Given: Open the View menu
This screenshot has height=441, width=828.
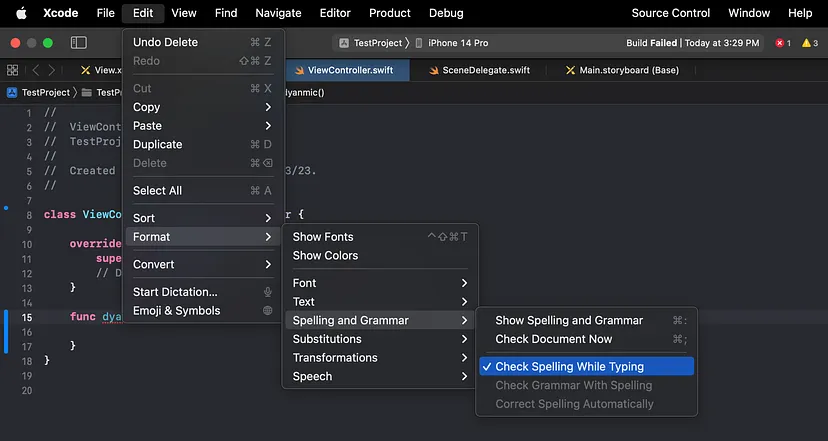Looking at the screenshot, I should (x=184, y=13).
